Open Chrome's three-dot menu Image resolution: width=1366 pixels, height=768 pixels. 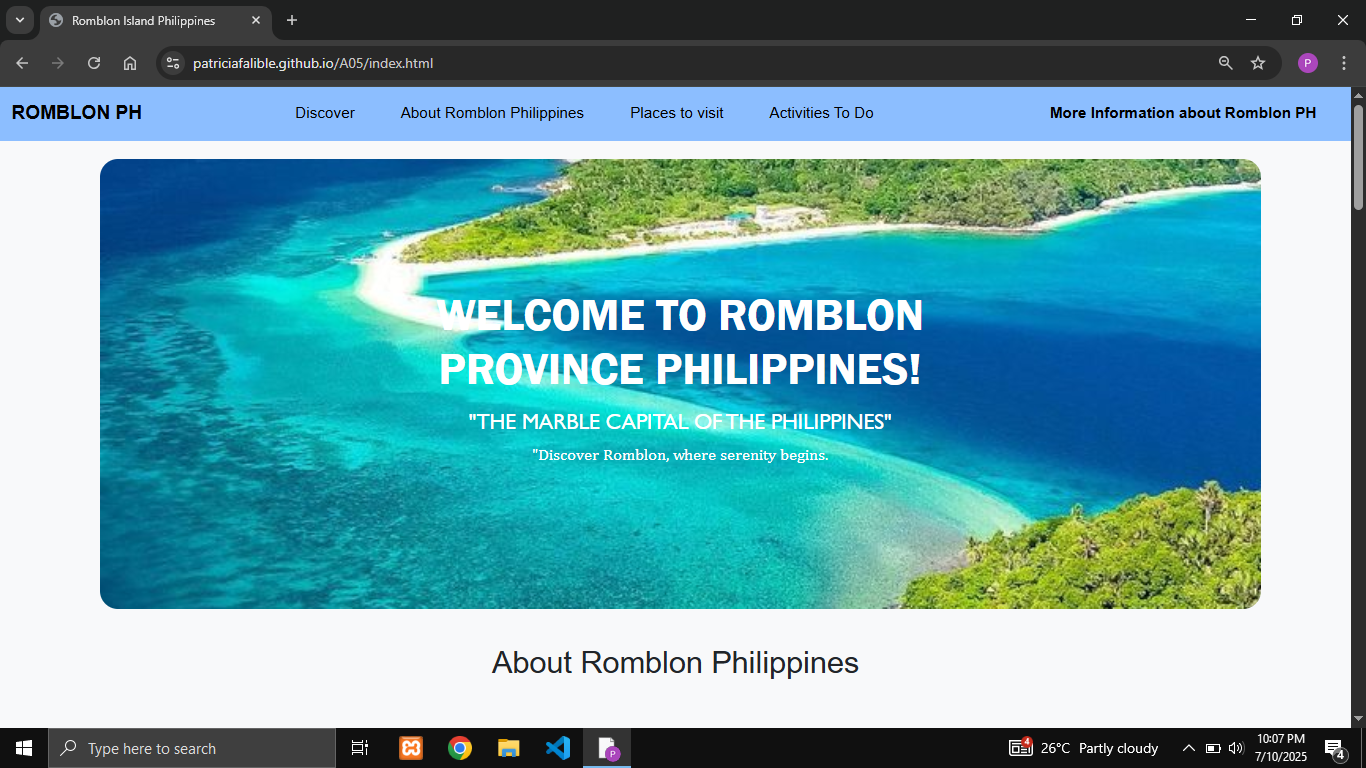coord(1343,63)
